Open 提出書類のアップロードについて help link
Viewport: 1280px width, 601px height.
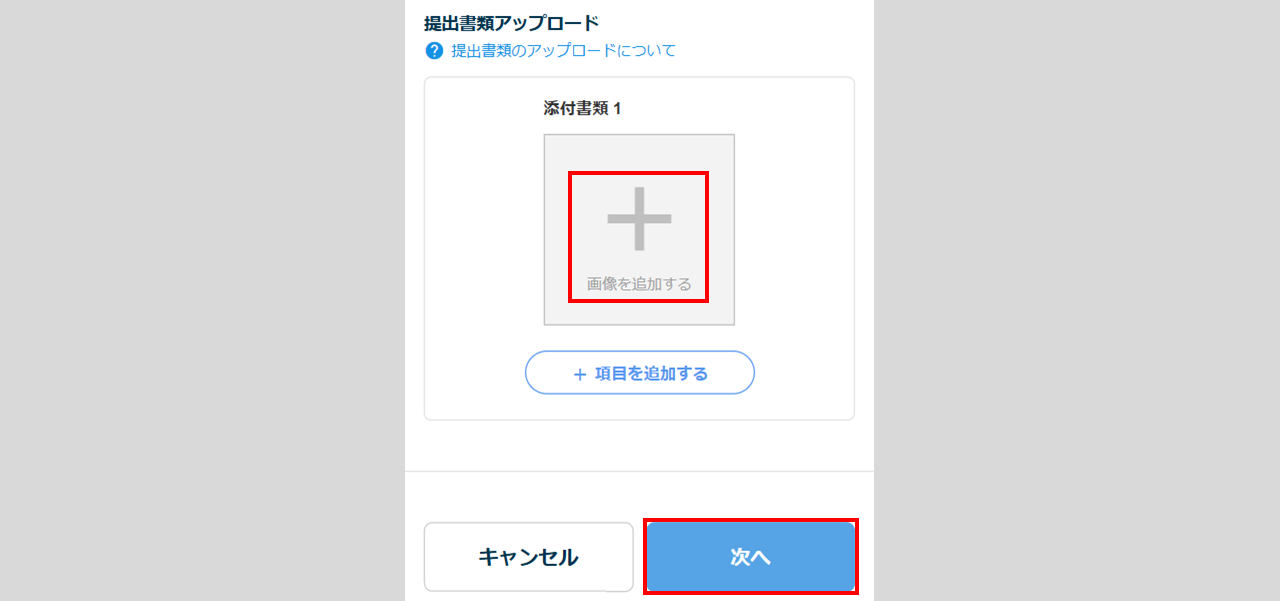point(563,50)
